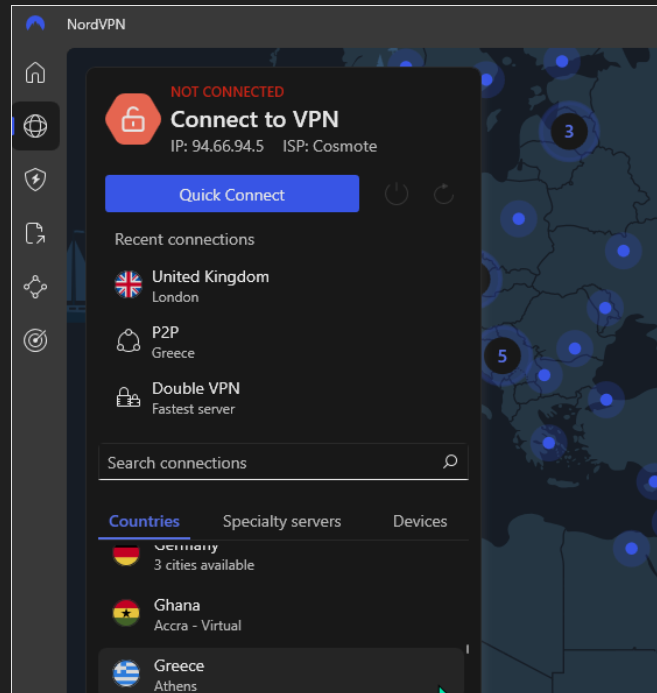Click the P2P network icon

[x=128, y=341]
